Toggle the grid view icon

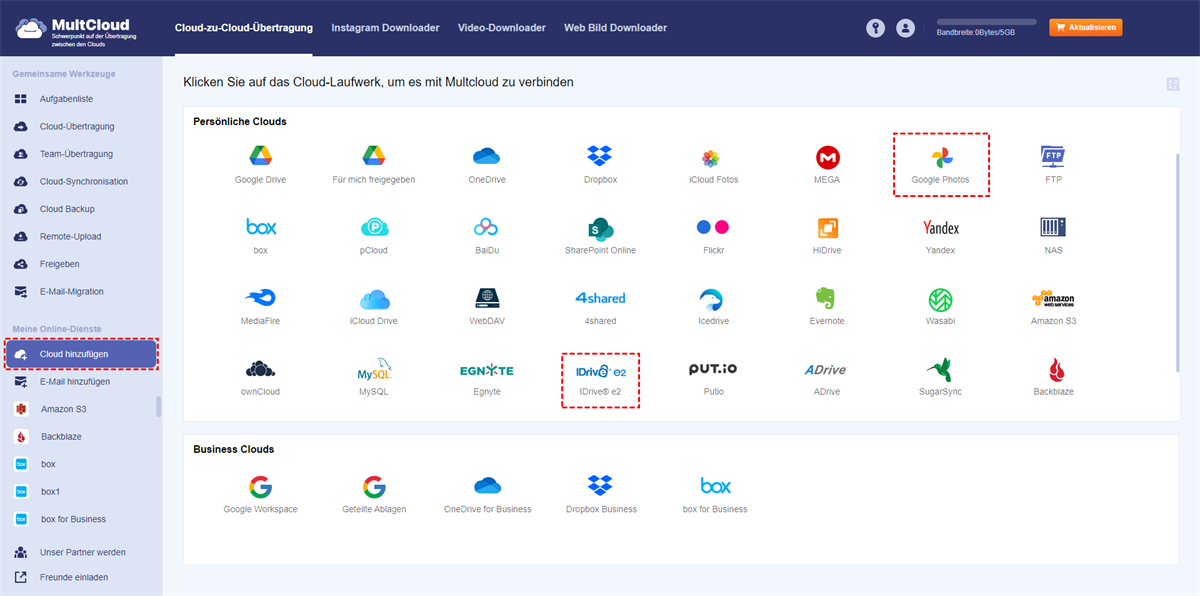click(x=1172, y=84)
